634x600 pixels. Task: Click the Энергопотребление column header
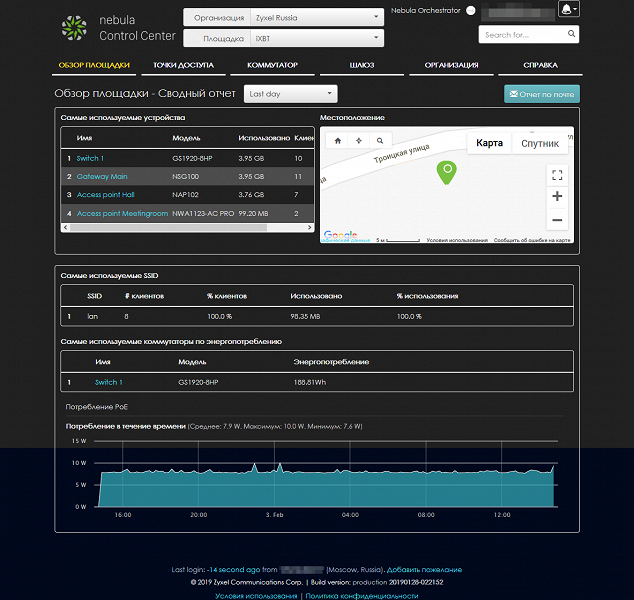[x=331, y=362]
